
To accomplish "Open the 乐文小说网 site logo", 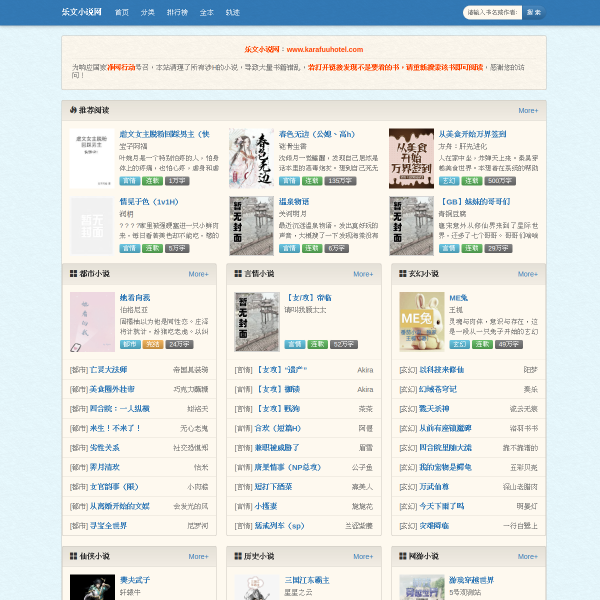I will coord(82,12).
